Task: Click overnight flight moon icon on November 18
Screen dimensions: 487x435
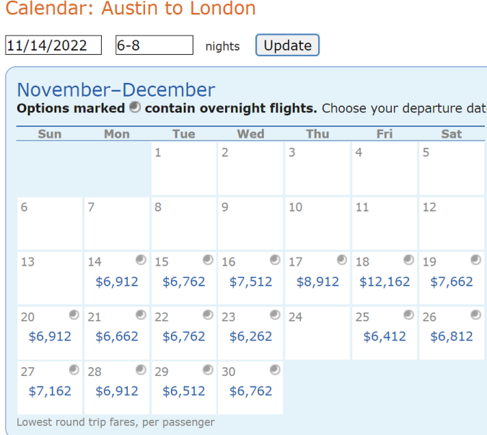Action: [x=409, y=260]
